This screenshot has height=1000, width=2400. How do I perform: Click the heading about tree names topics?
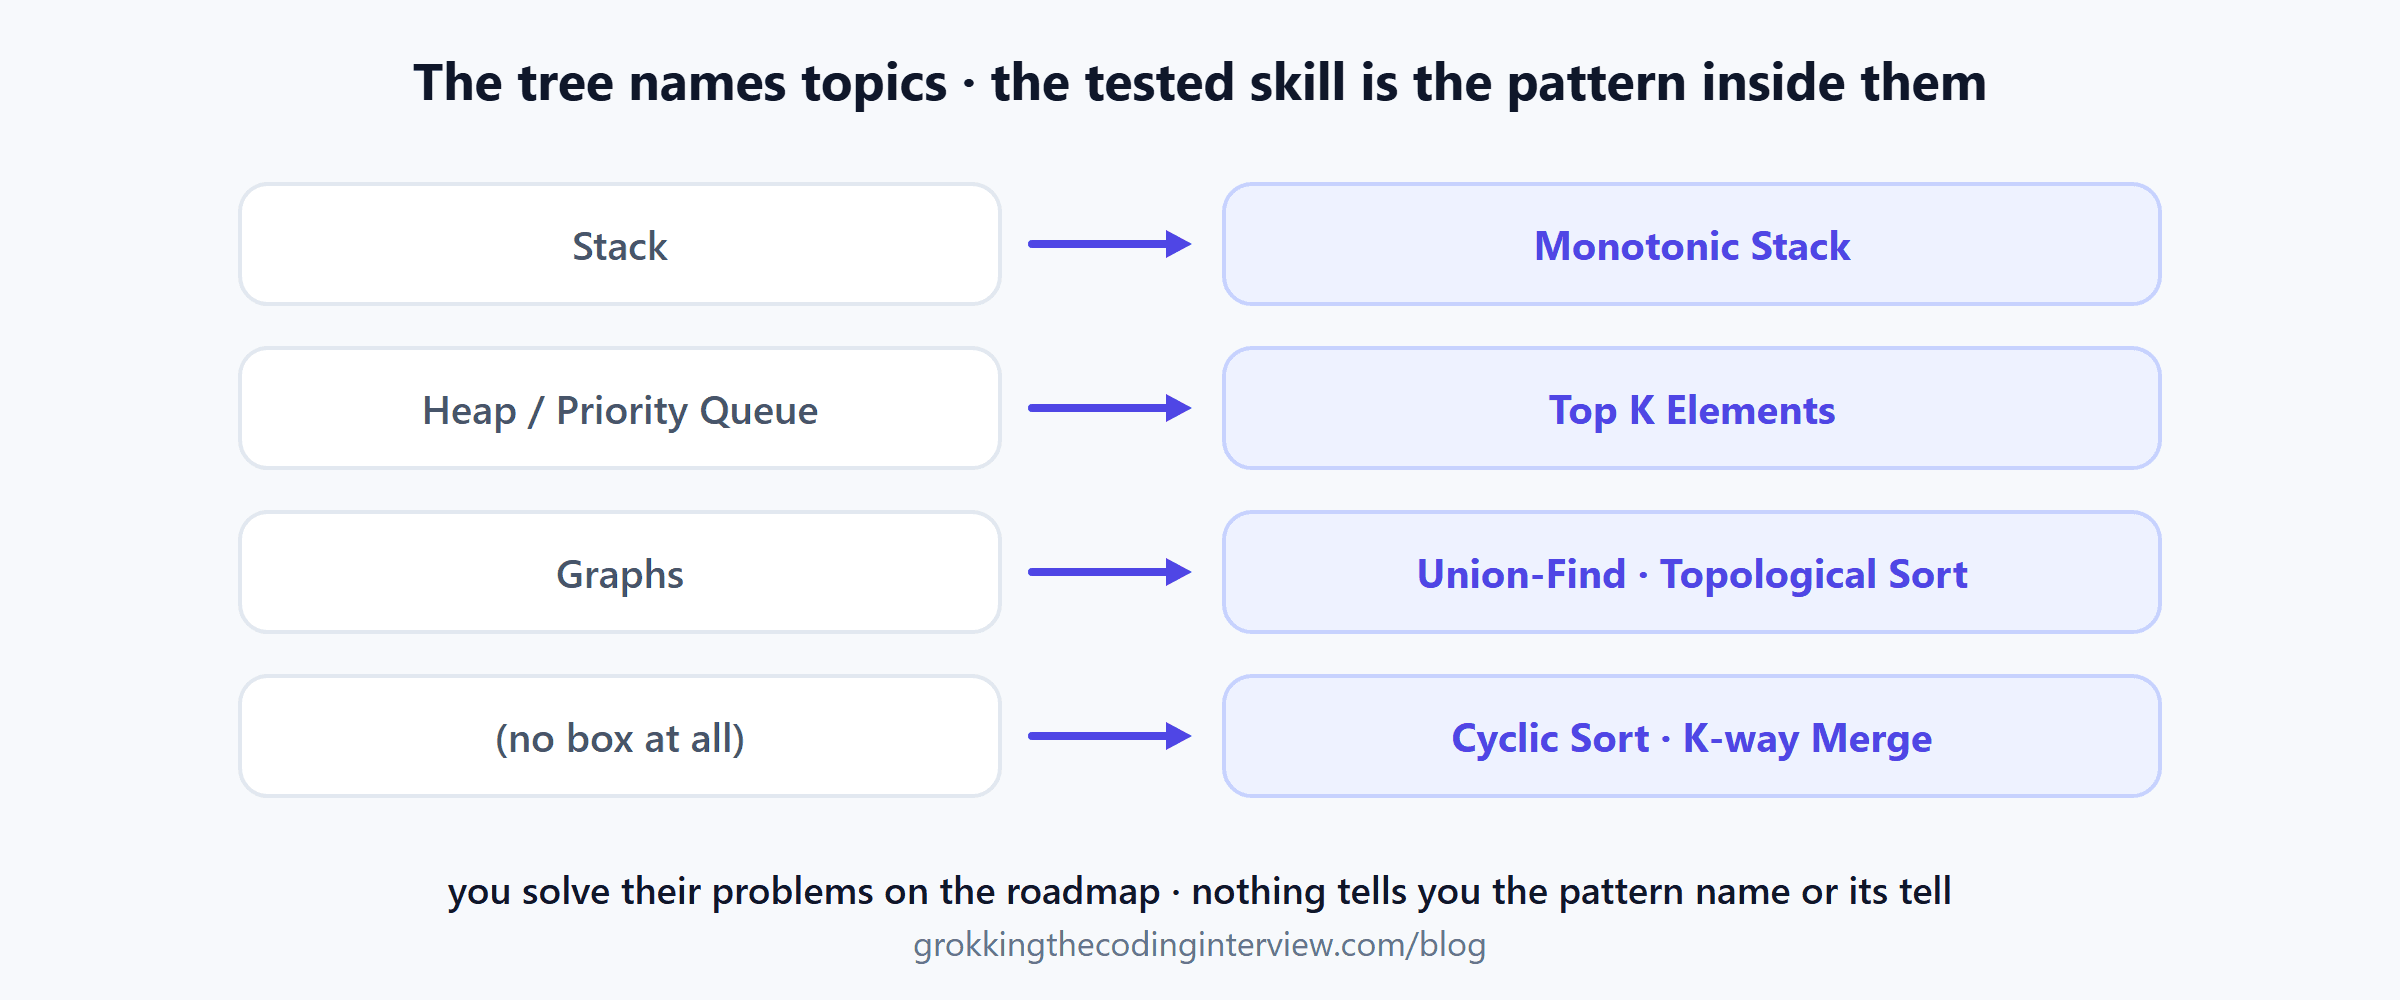pos(1200,82)
